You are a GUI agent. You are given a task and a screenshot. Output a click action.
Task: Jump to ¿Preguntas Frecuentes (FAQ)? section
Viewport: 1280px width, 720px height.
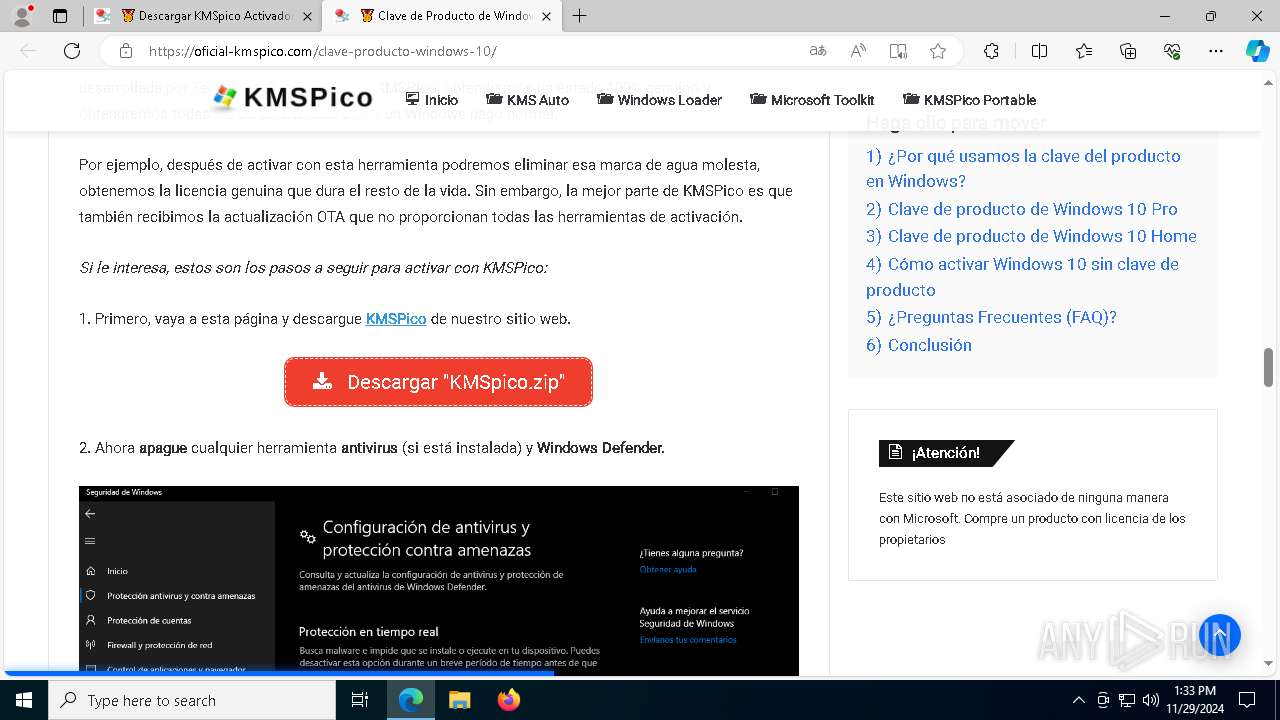(x=991, y=317)
